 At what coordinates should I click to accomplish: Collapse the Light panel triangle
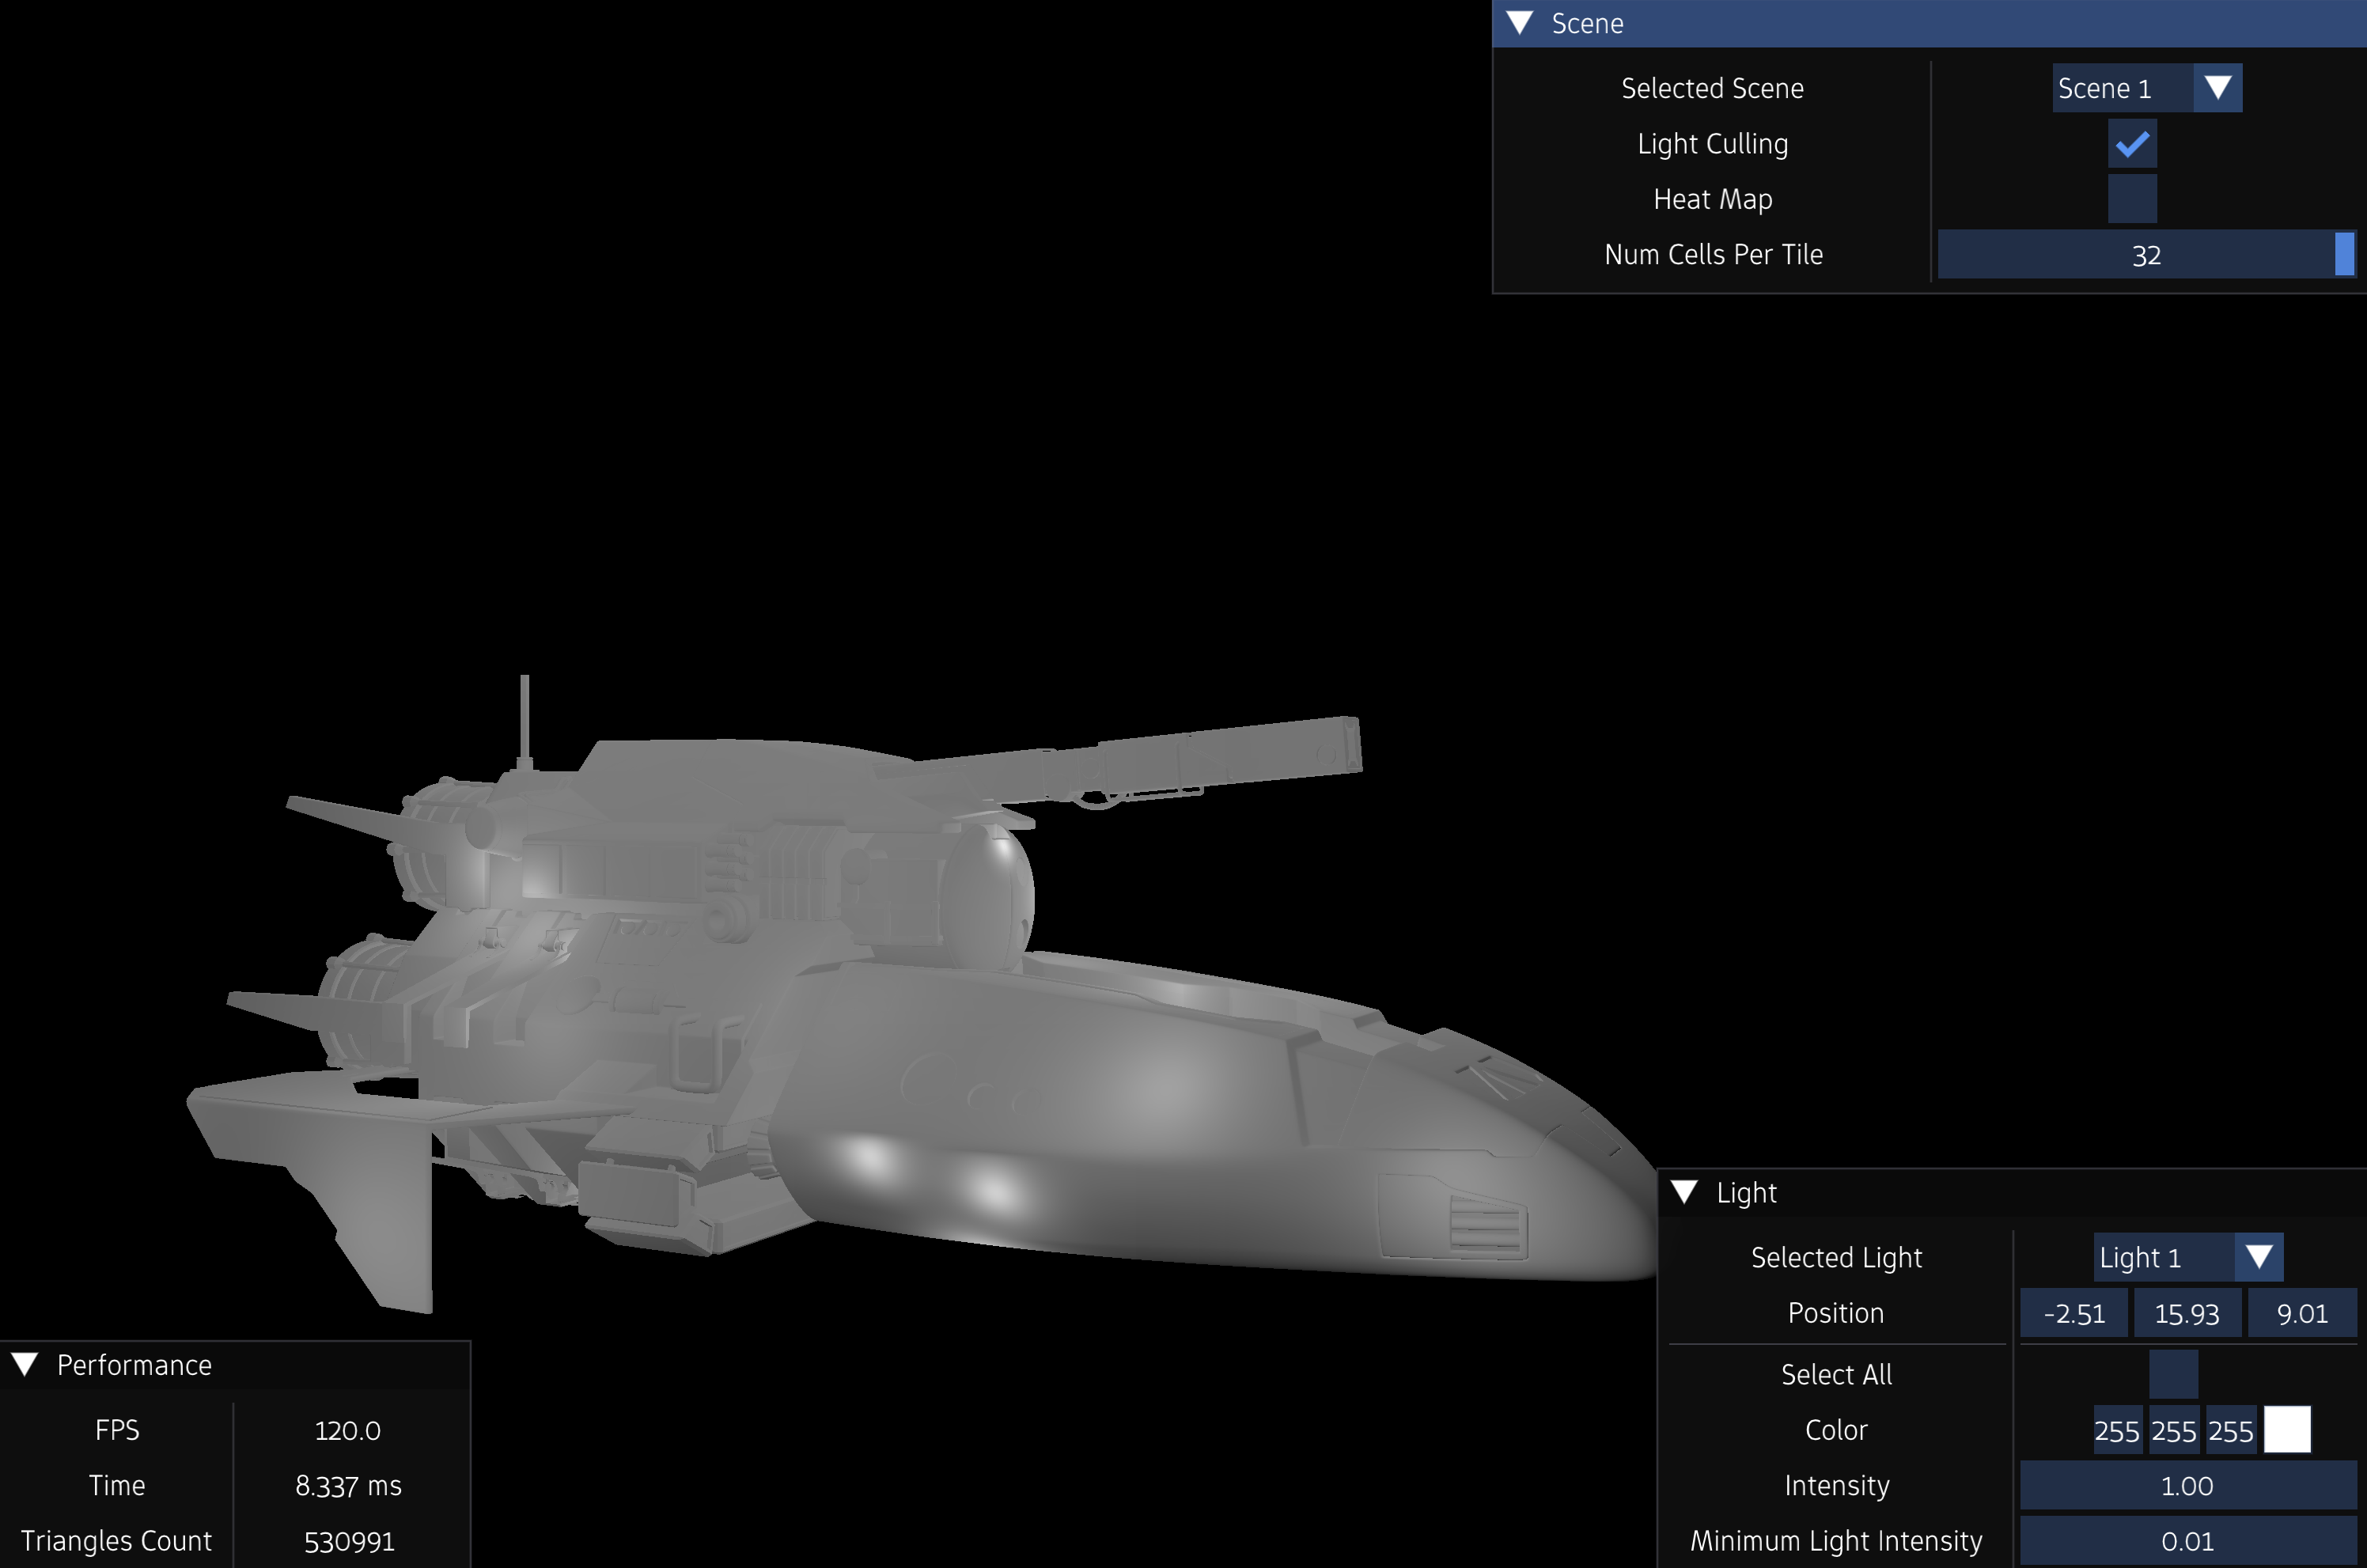[x=1684, y=1192]
